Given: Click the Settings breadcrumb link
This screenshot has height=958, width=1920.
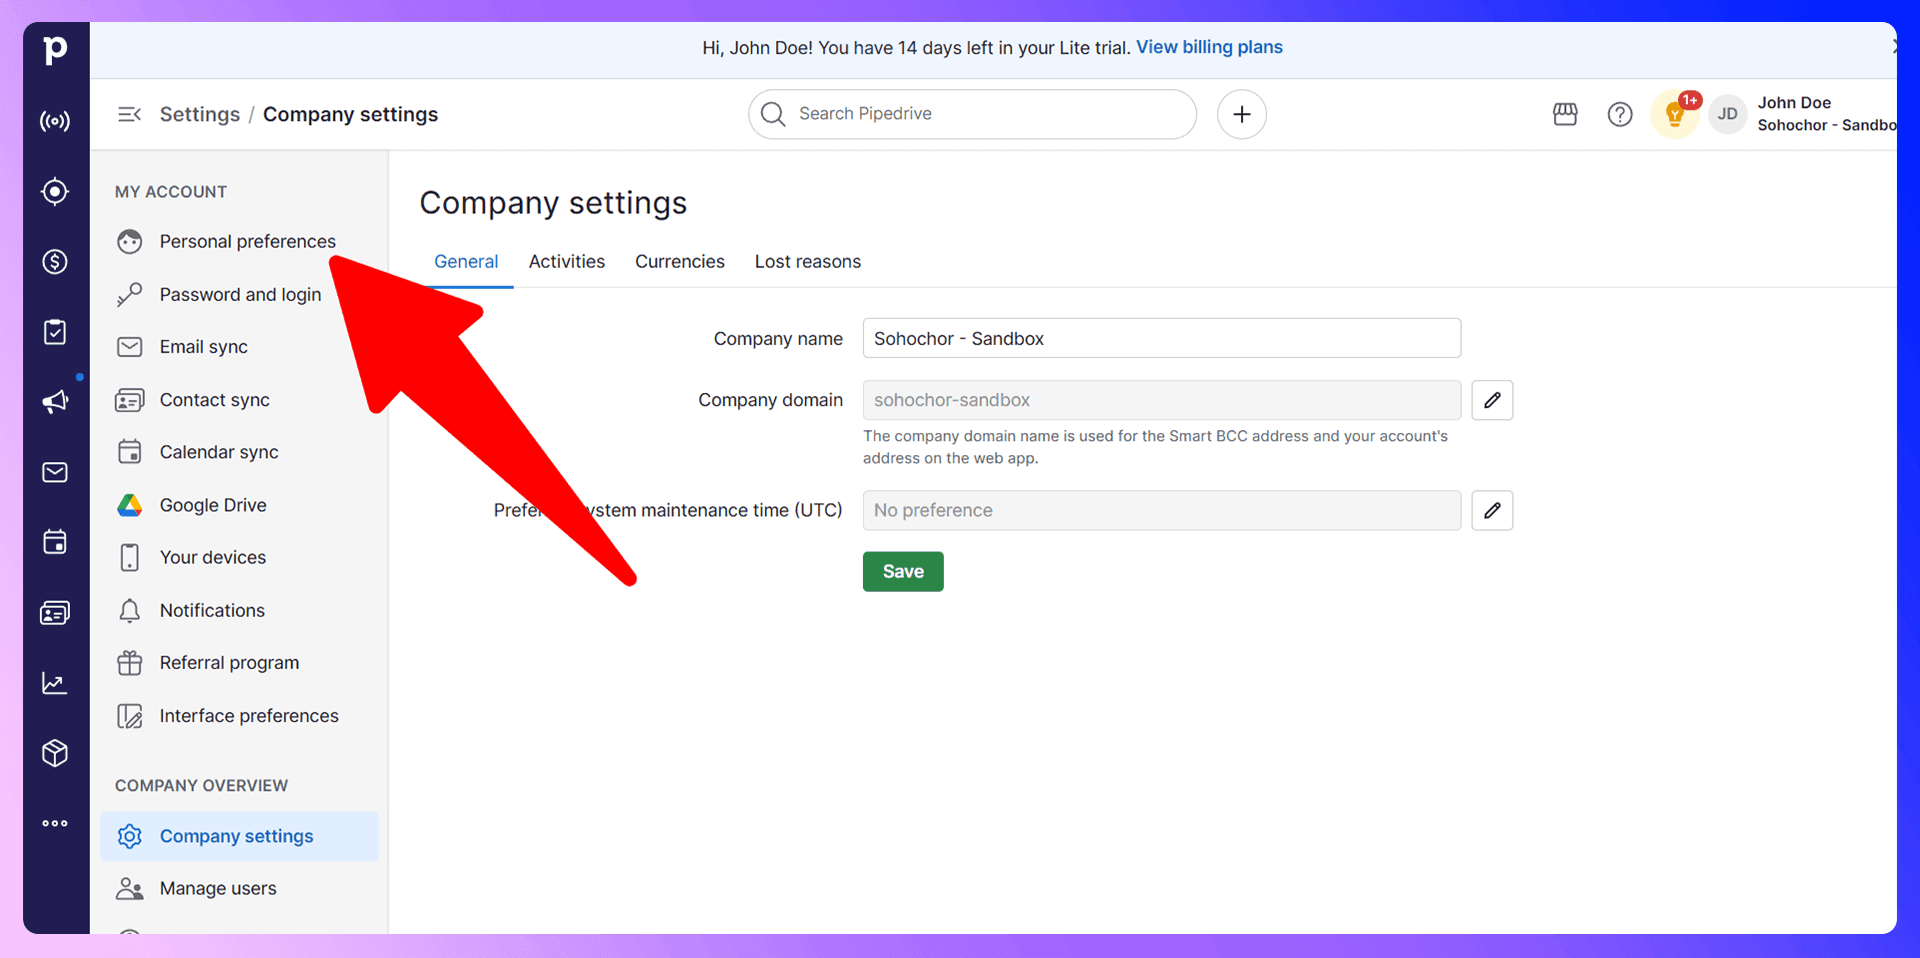Looking at the screenshot, I should pyautogui.click(x=200, y=114).
